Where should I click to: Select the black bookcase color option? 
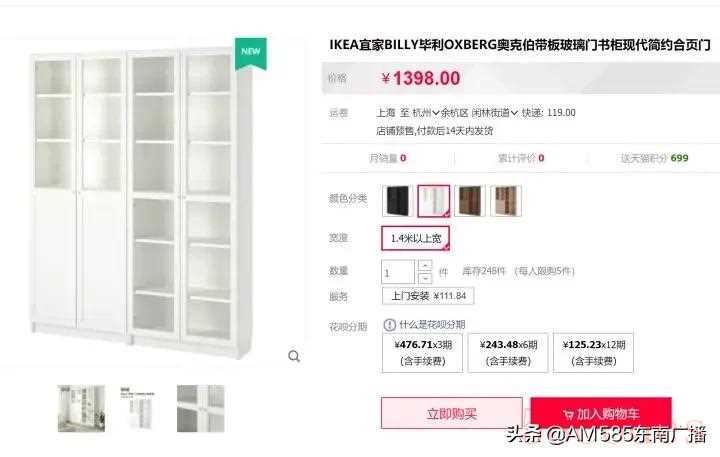pos(398,201)
